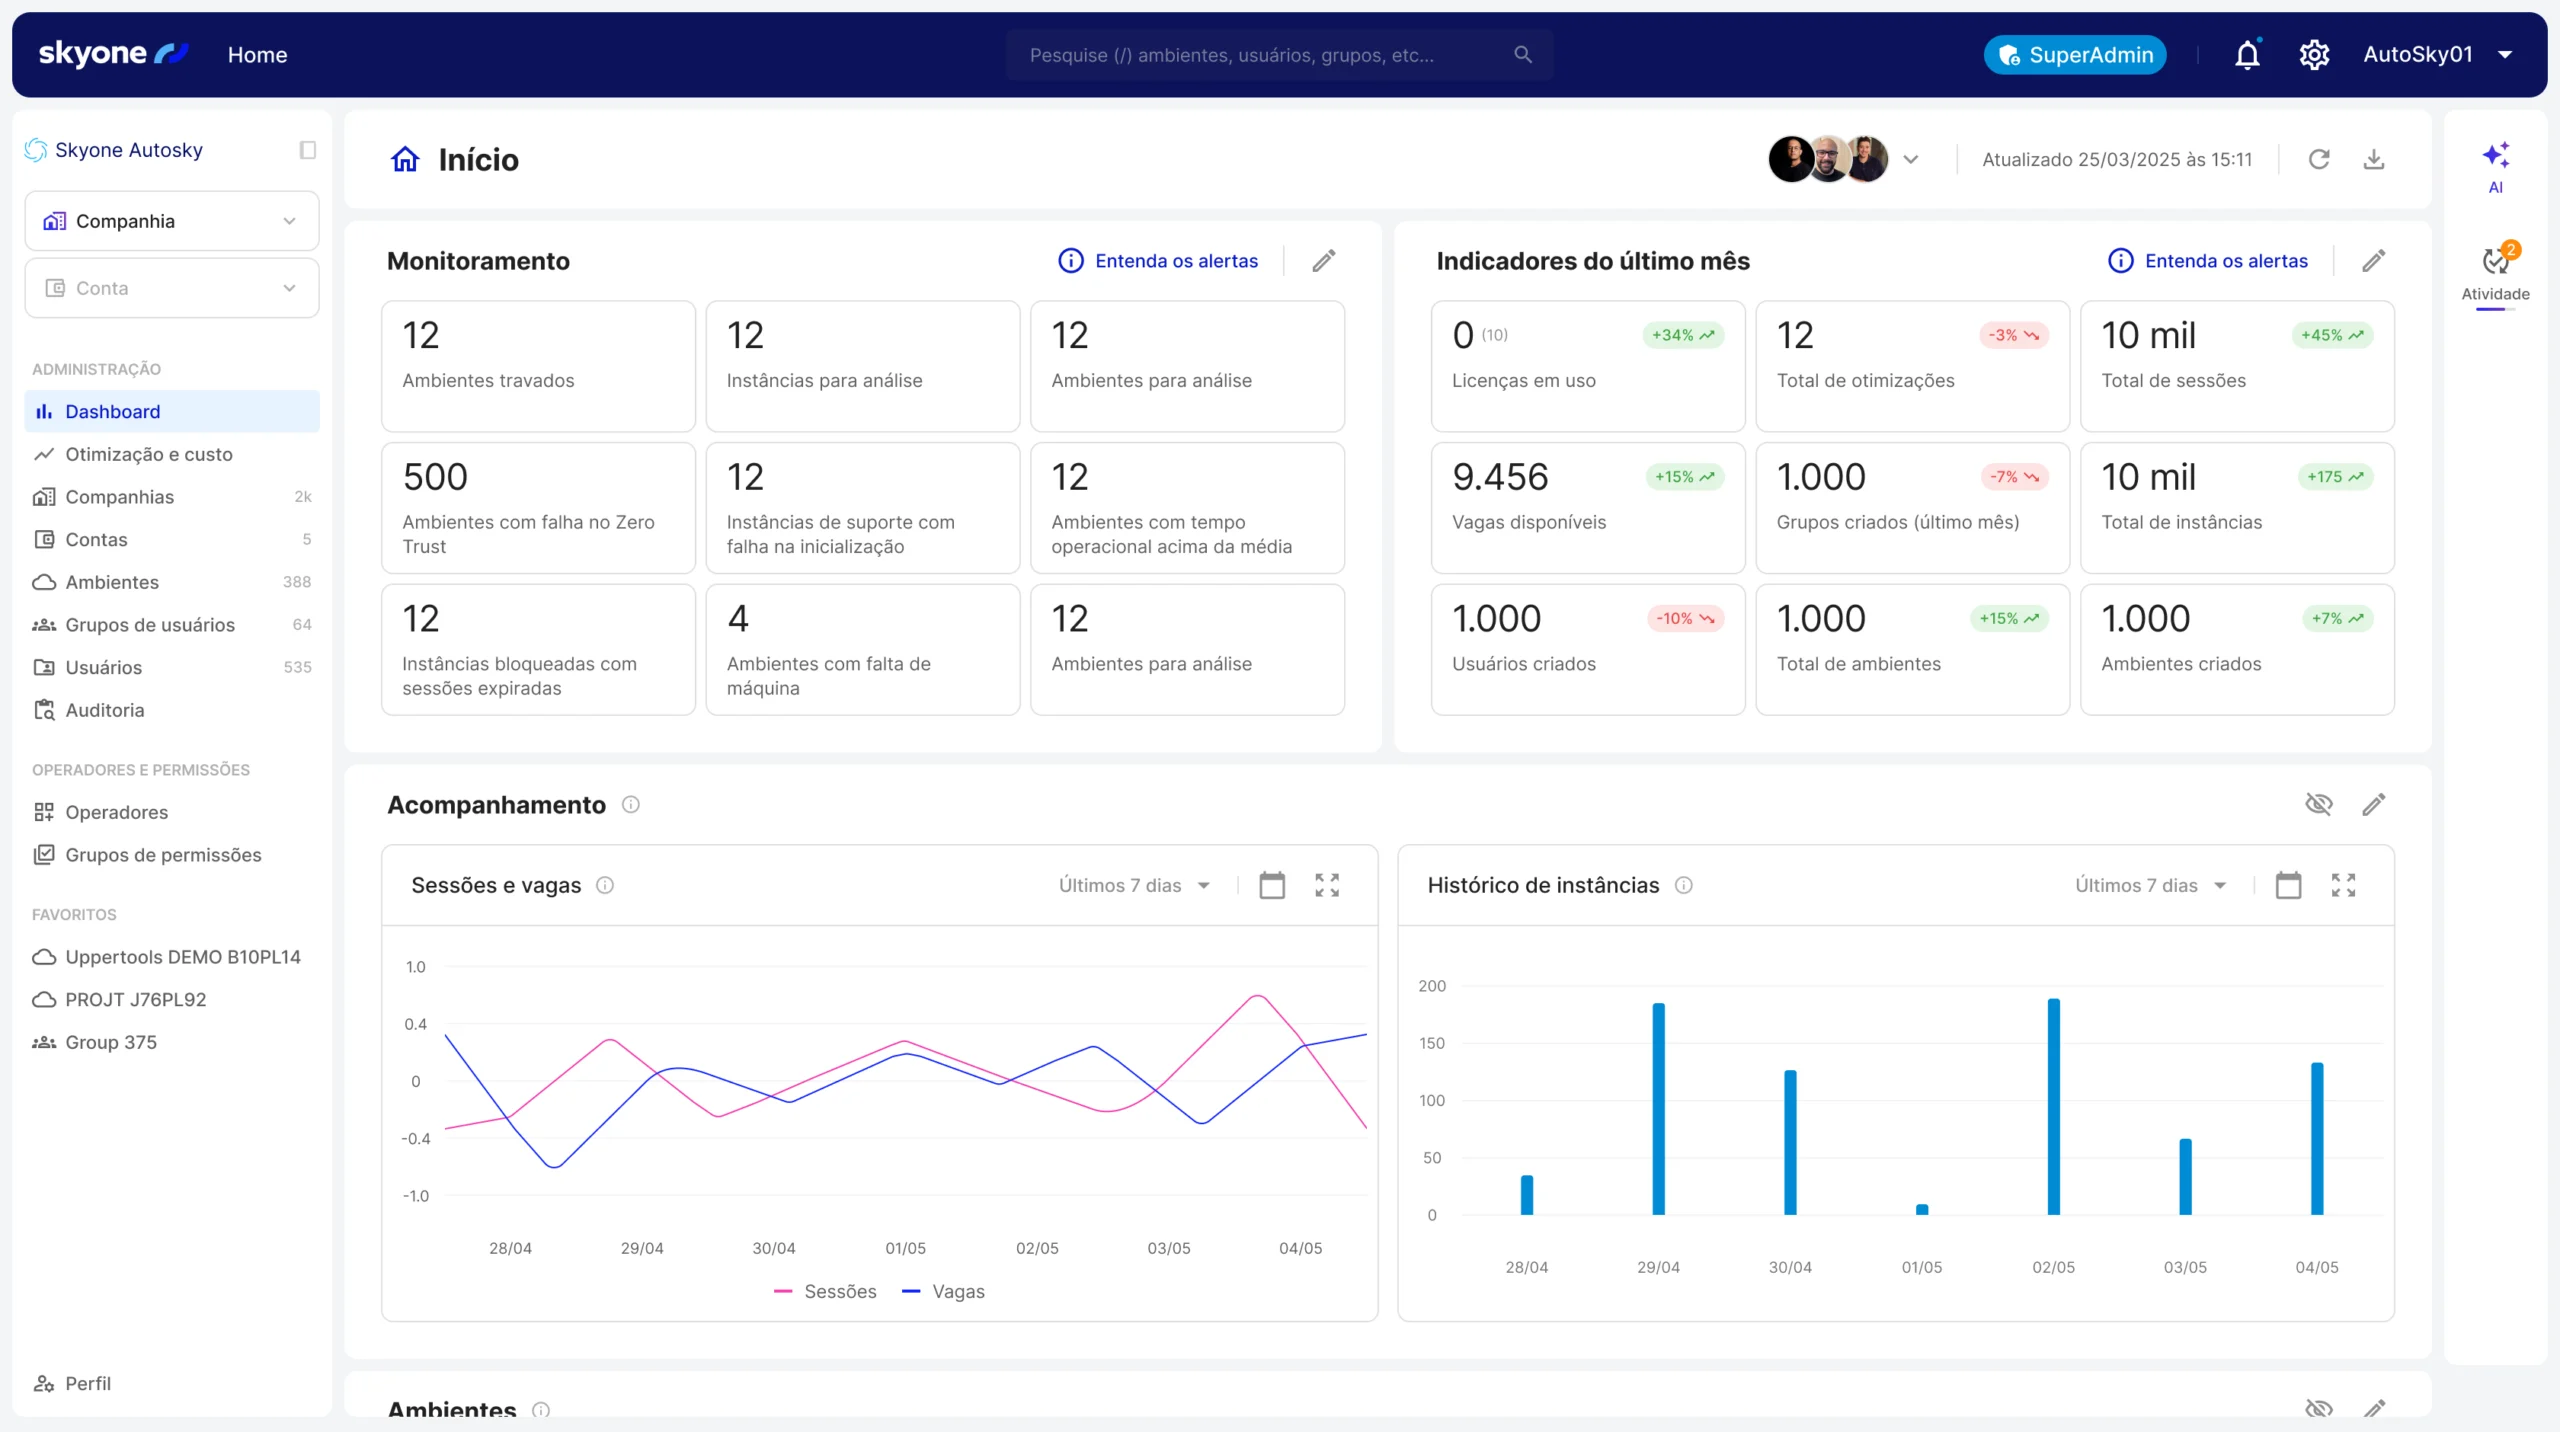This screenshot has height=1432, width=2560.
Task: Open calendar for Histórico de instâncias
Action: pos(2288,885)
